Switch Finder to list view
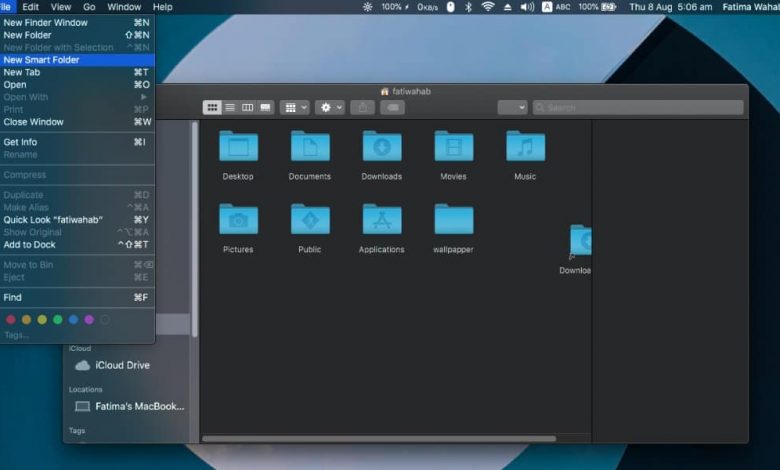This screenshot has height=470, width=780. [x=230, y=107]
